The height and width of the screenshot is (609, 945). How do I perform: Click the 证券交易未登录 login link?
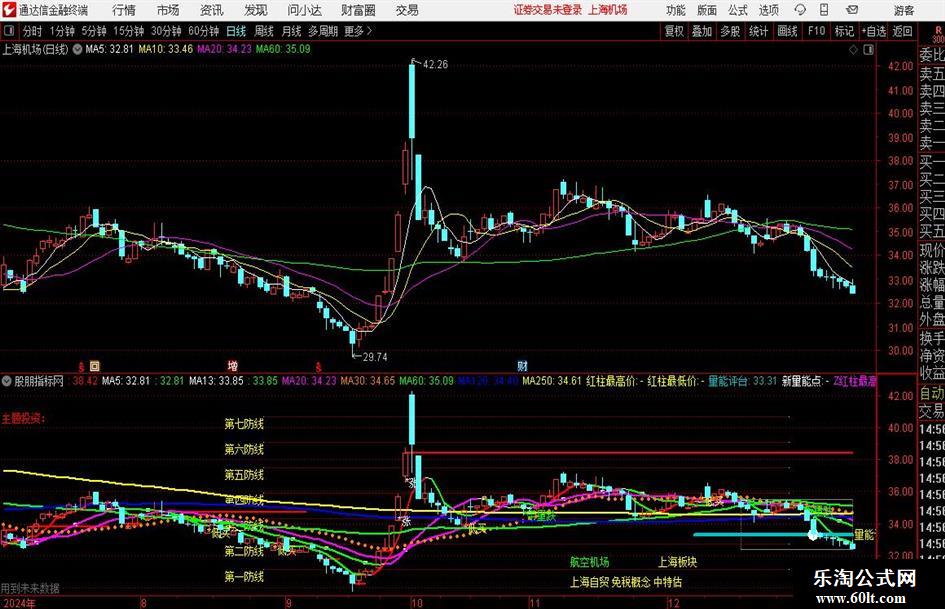[548, 10]
